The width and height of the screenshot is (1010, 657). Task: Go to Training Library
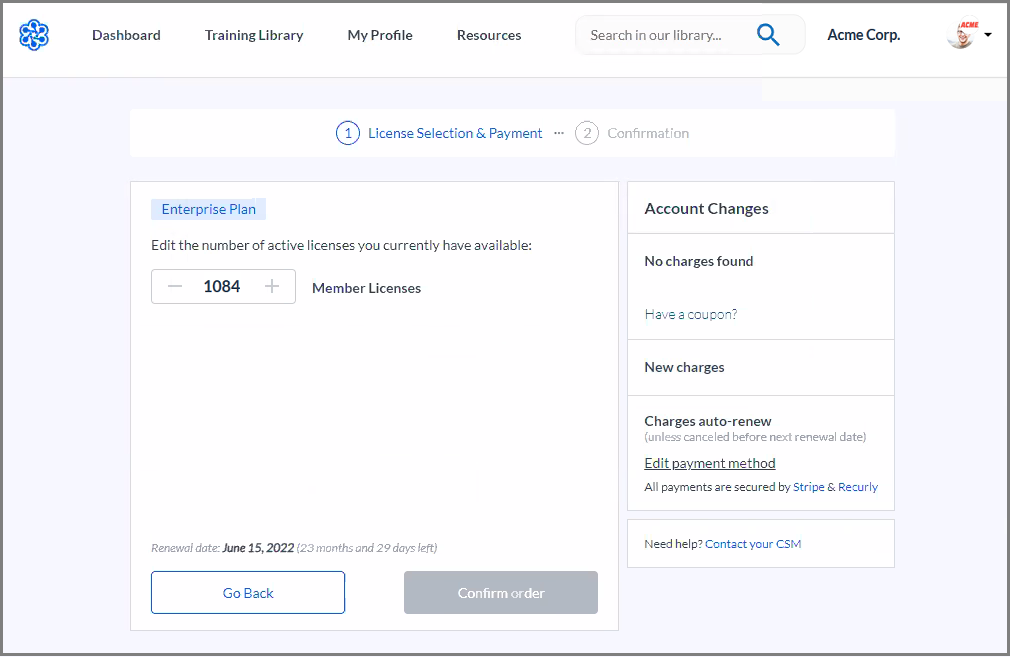254,35
